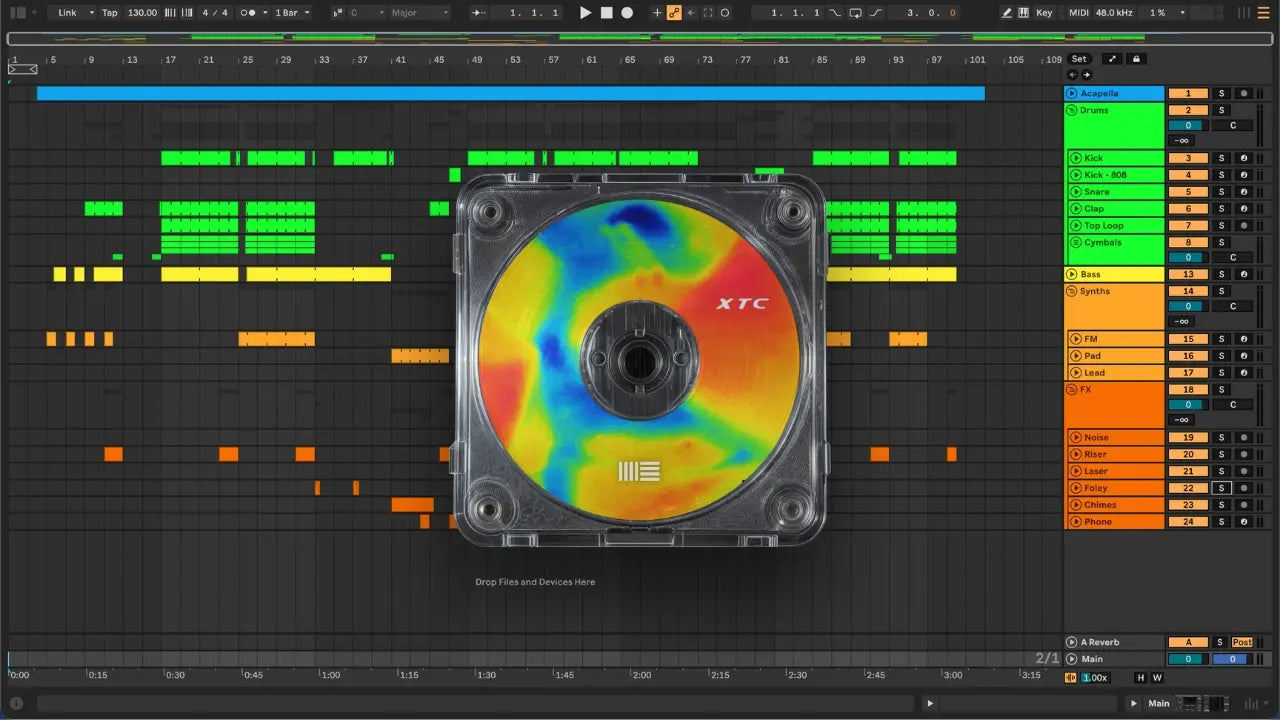Unfold the Drums group track
Image resolution: width=1280 pixels, height=720 pixels.
click(1071, 110)
